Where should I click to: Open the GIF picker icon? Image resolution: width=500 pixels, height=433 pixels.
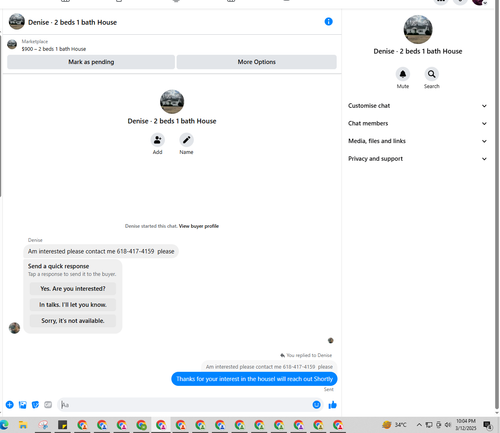[x=48, y=405]
